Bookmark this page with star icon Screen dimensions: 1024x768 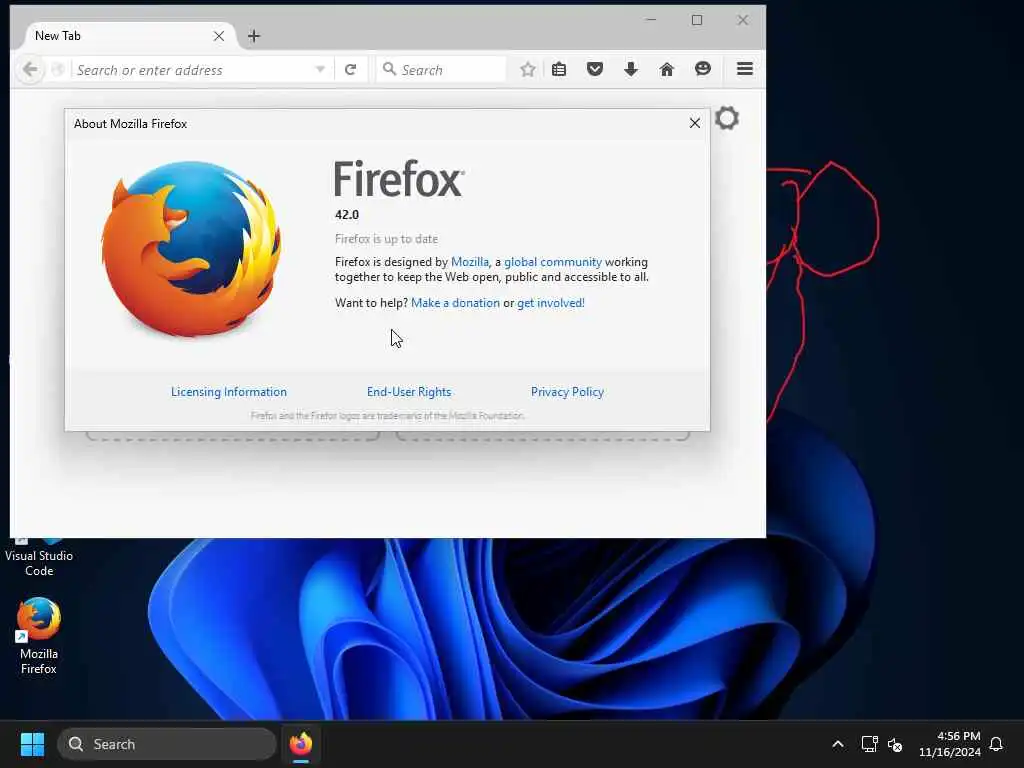pos(528,69)
